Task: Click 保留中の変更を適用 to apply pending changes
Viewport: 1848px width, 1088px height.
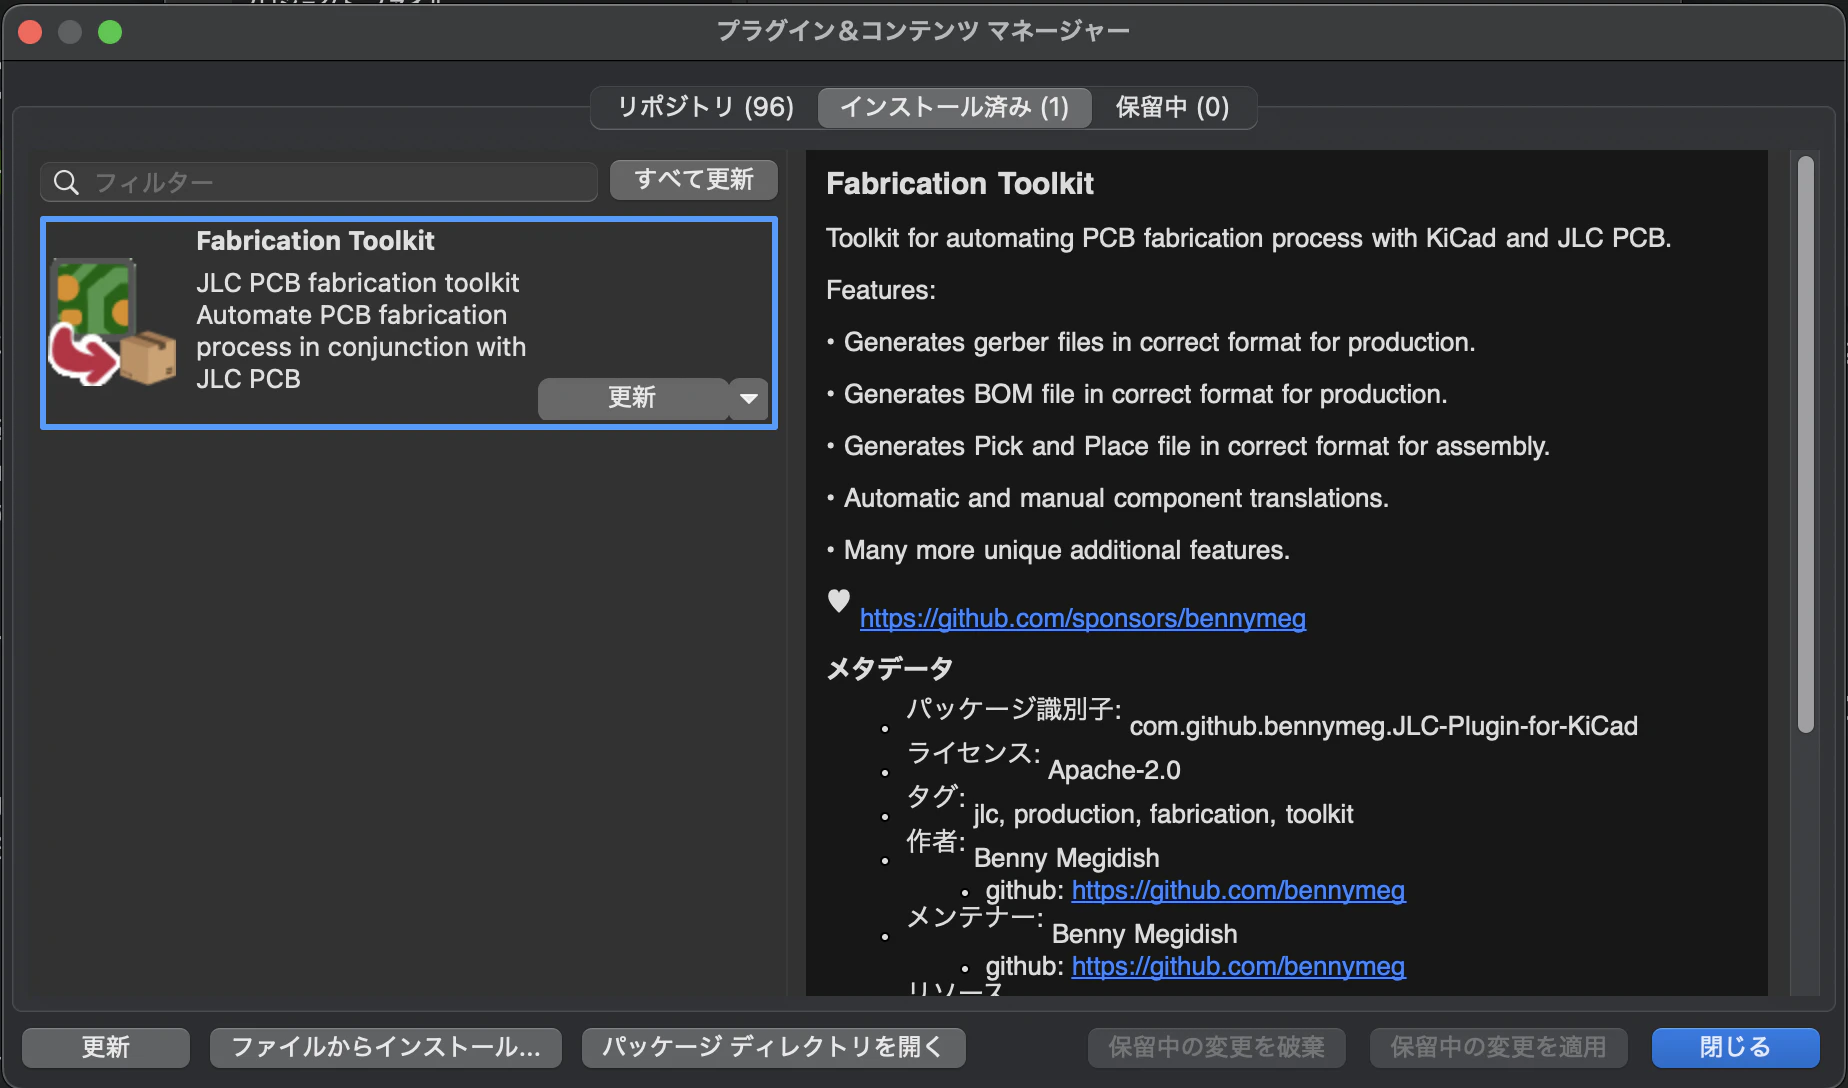Action: pyautogui.click(x=1498, y=1047)
